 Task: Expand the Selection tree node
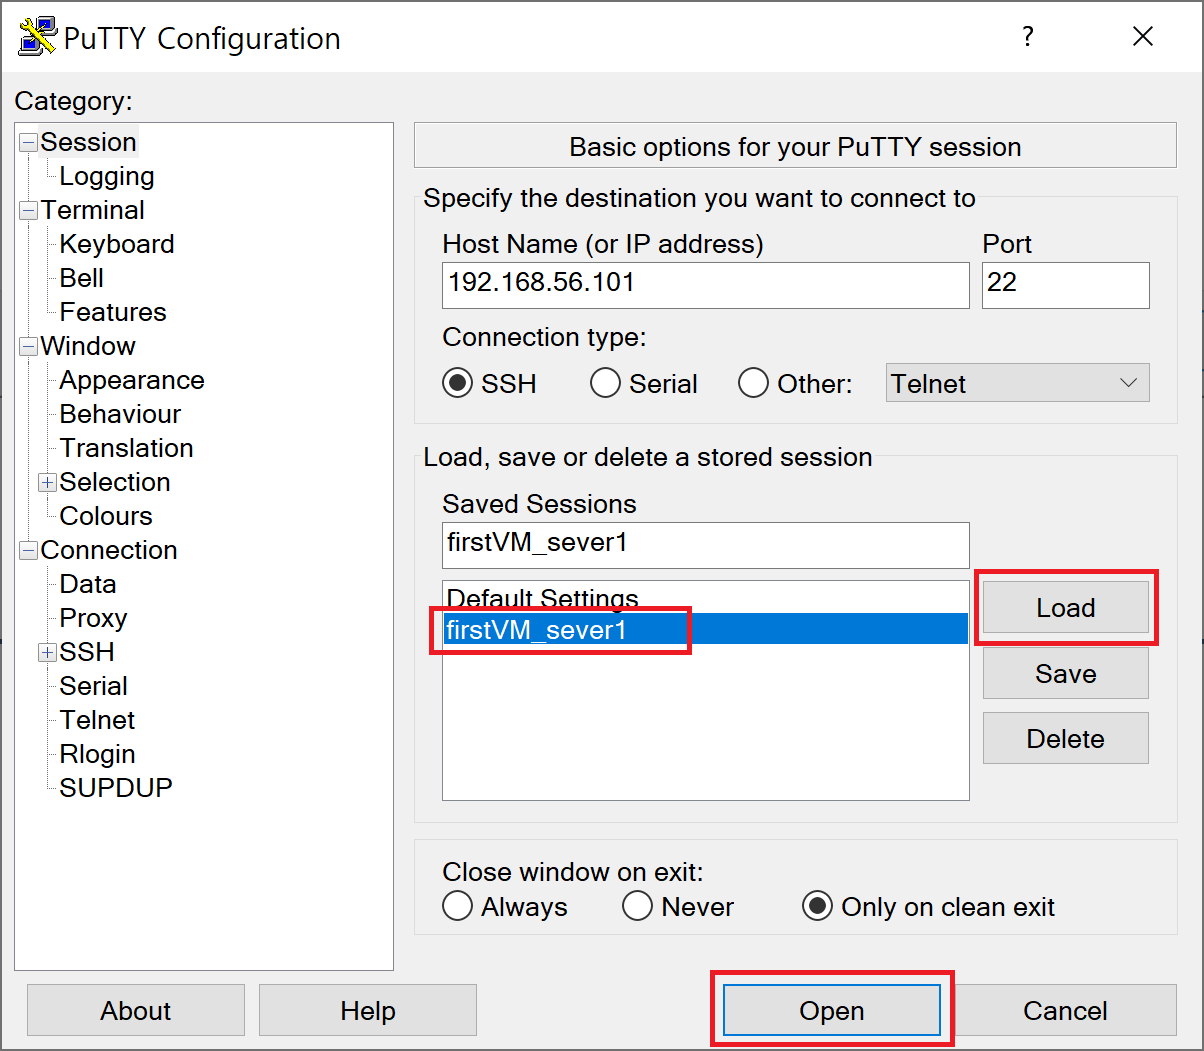47,482
